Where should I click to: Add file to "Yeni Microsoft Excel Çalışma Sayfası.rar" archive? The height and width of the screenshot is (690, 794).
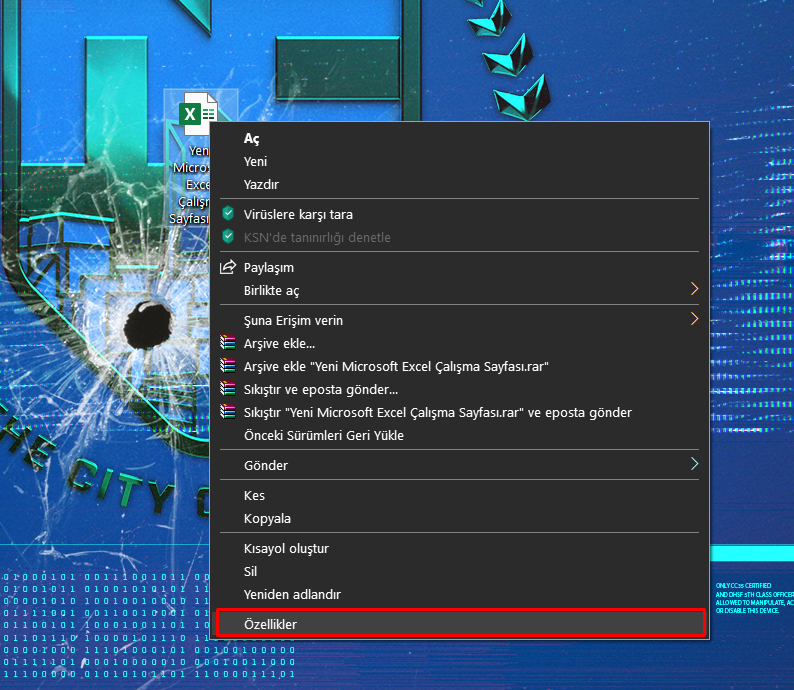[396, 366]
